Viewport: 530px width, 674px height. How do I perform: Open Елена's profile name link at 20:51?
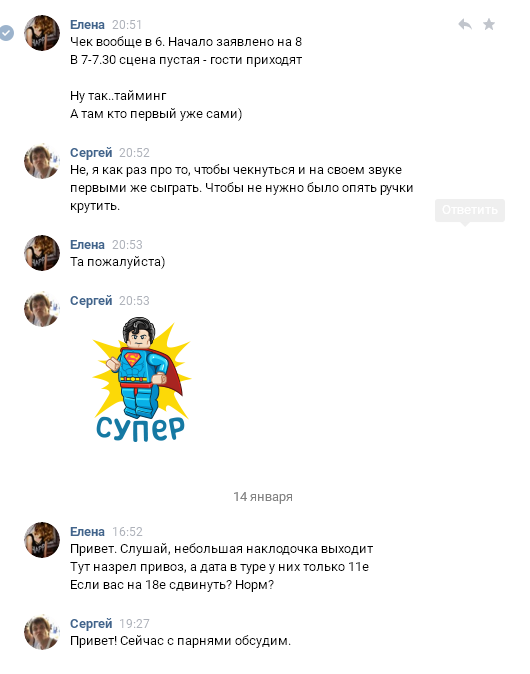coord(87,25)
